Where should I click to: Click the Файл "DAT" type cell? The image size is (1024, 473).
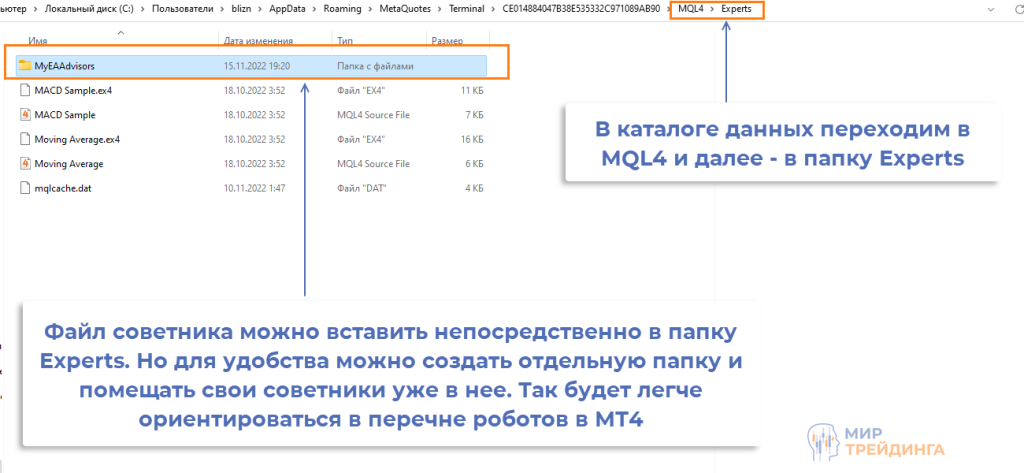click(x=362, y=188)
